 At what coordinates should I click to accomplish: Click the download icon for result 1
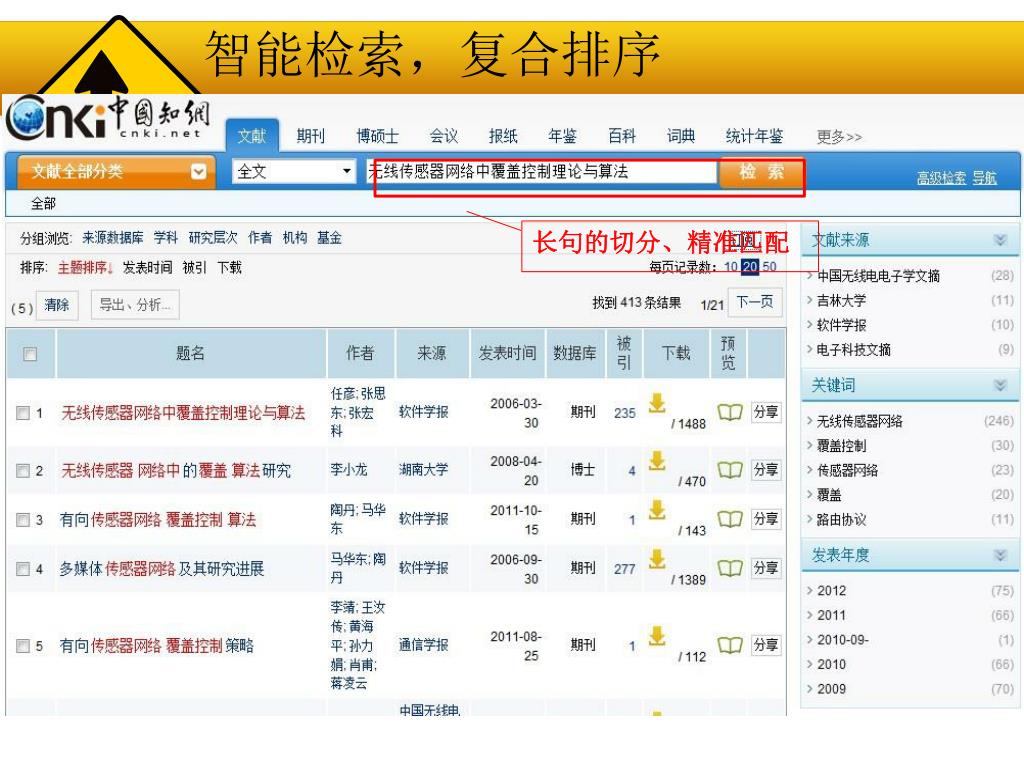coord(657,402)
